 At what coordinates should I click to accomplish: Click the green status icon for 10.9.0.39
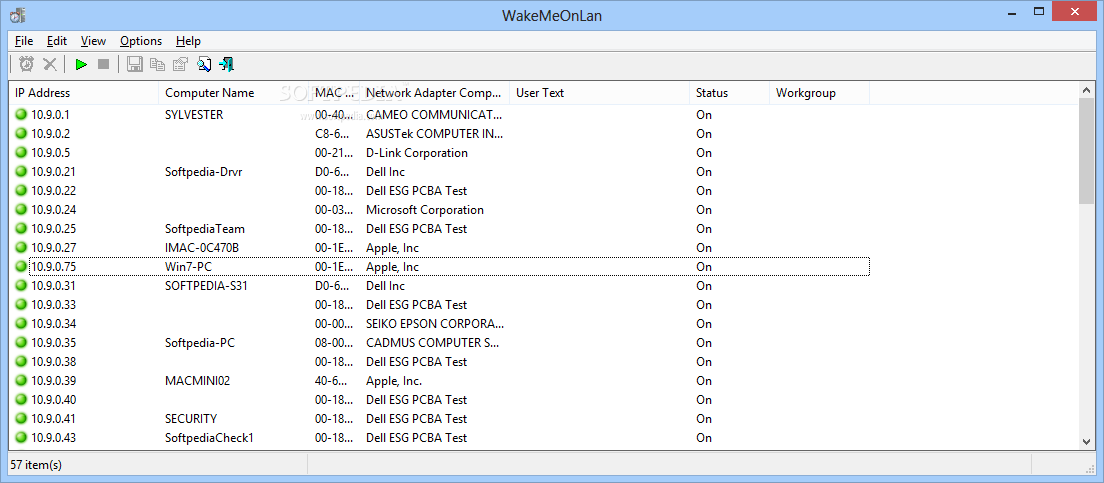pyautogui.click(x=20, y=380)
